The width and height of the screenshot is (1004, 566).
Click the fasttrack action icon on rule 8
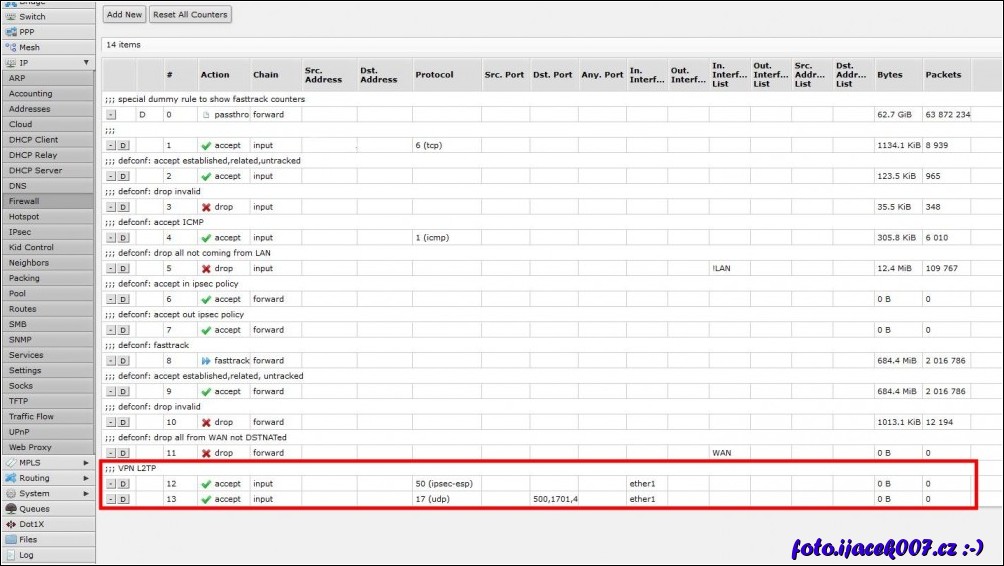pos(206,361)
